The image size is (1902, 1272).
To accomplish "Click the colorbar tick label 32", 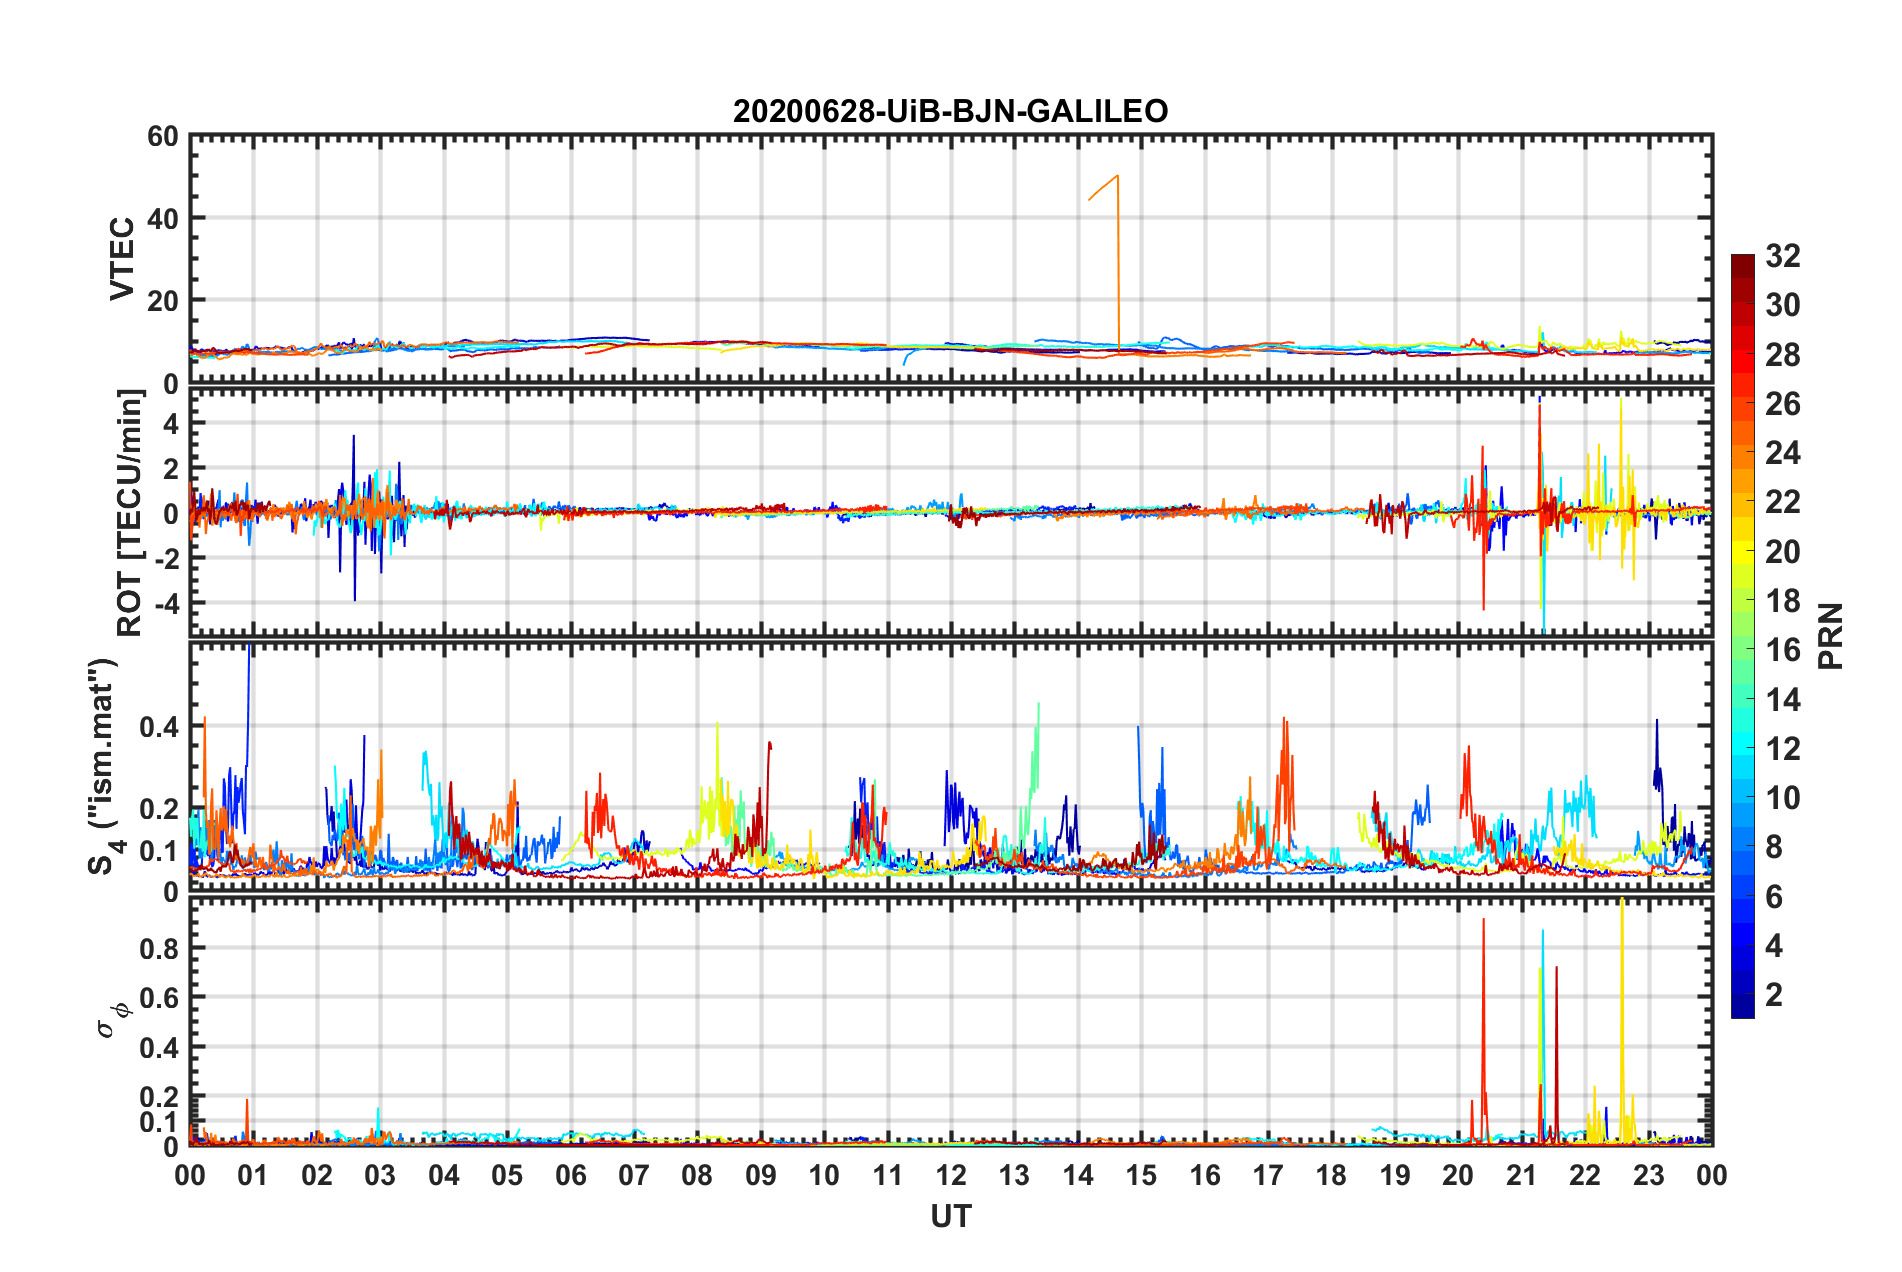I will coord(1783,257).
